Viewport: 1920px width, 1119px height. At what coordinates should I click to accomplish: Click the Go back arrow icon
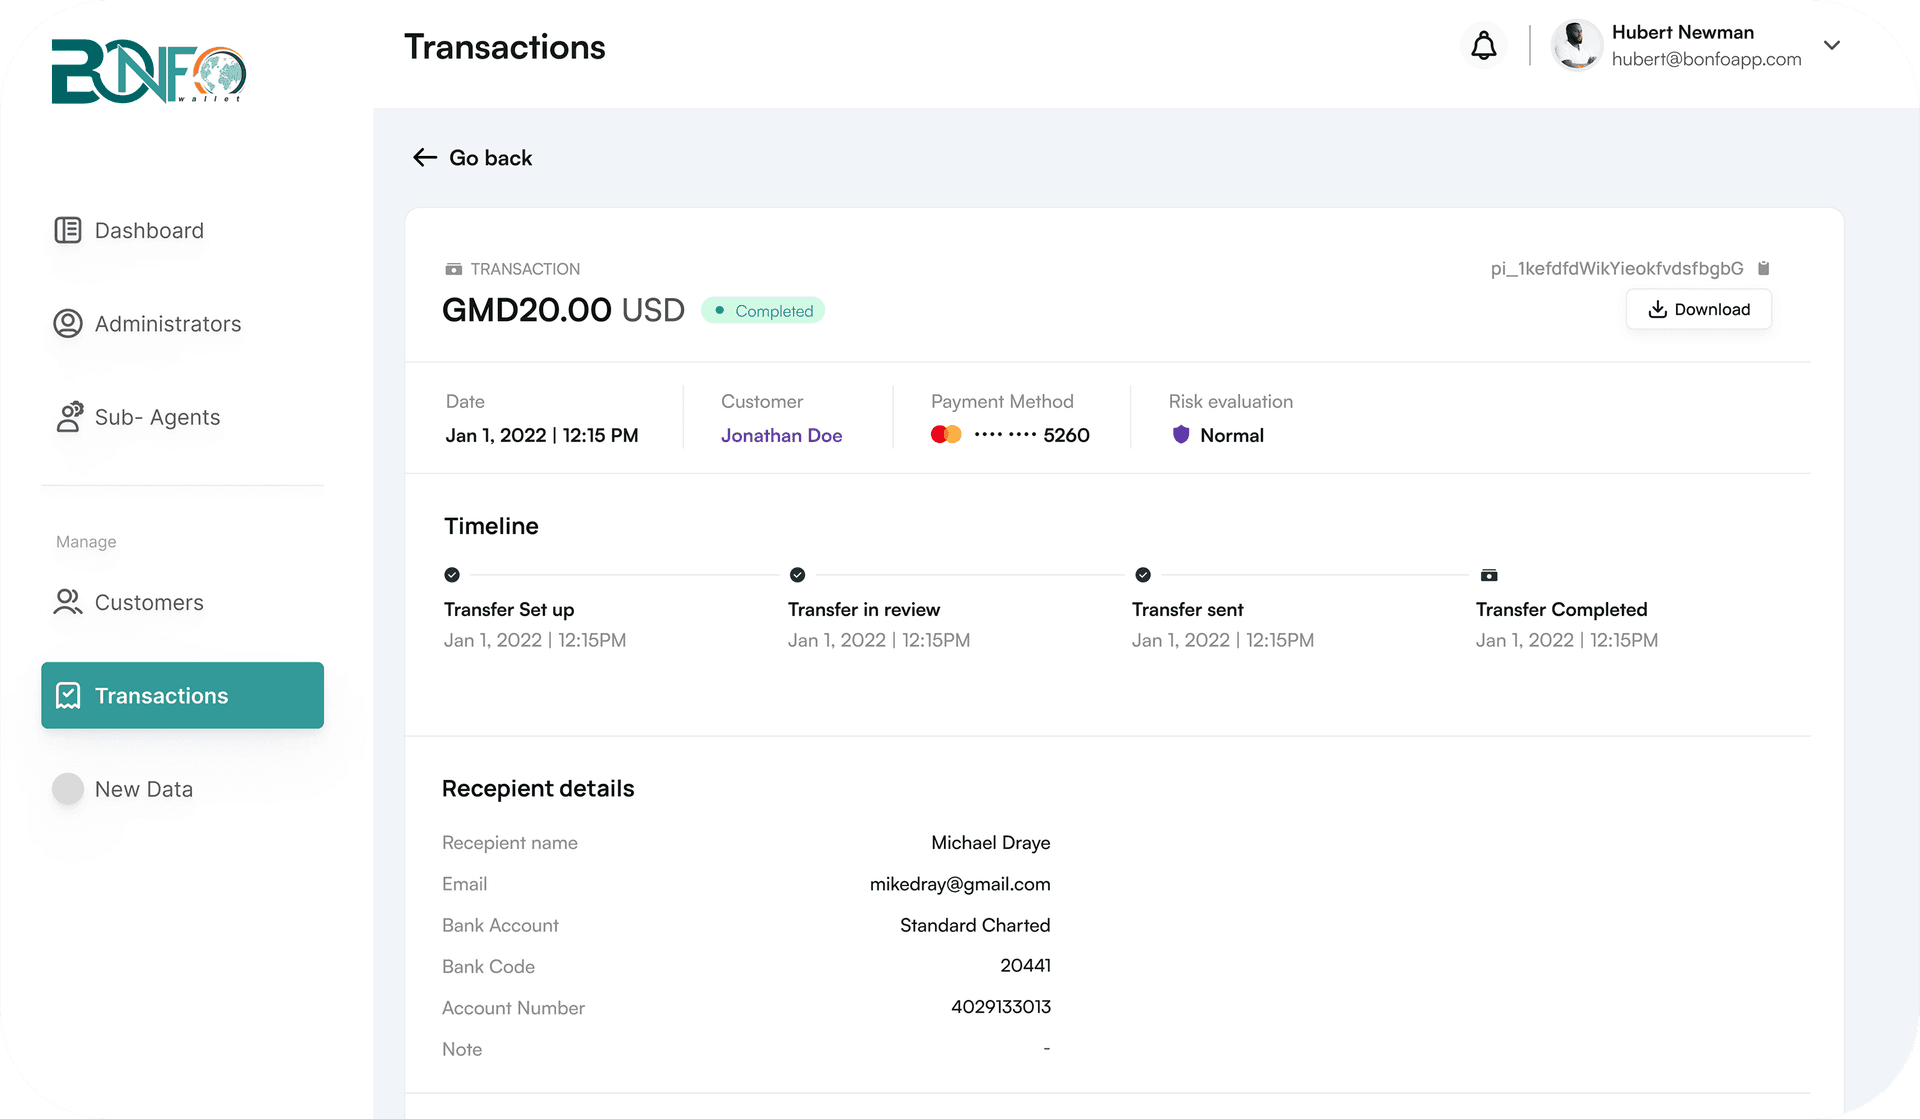coord(425,157)
